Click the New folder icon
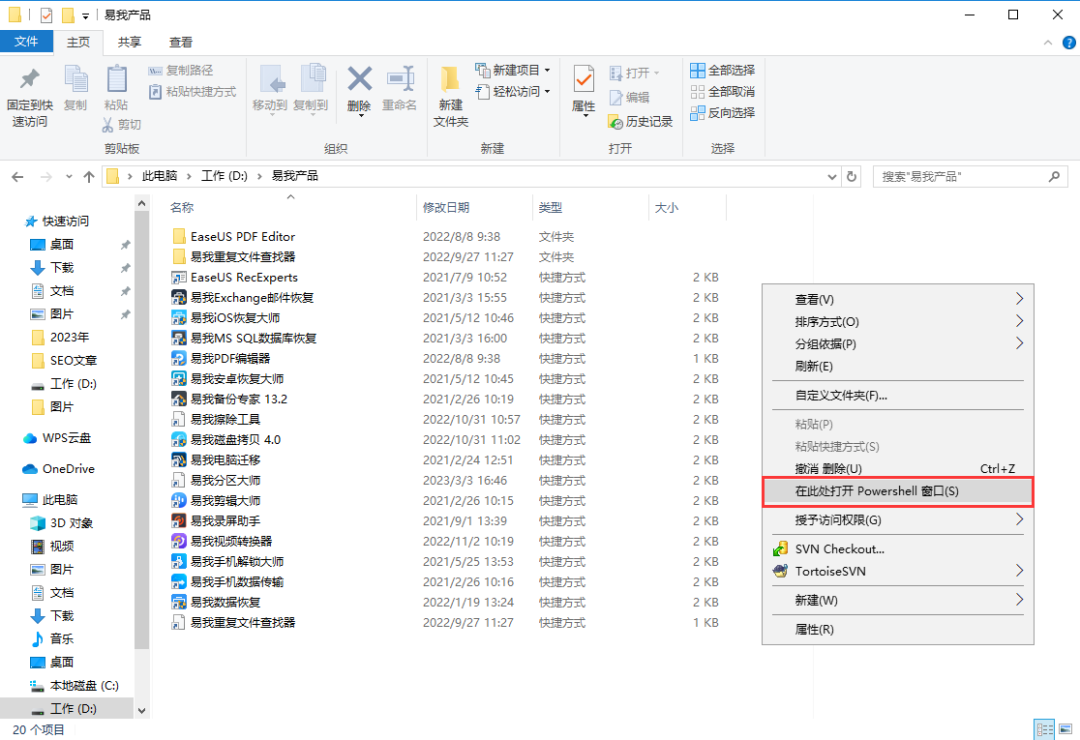The height and width of the screenshot is (740, 1080). pyautogui.click(x=450, y=79)
